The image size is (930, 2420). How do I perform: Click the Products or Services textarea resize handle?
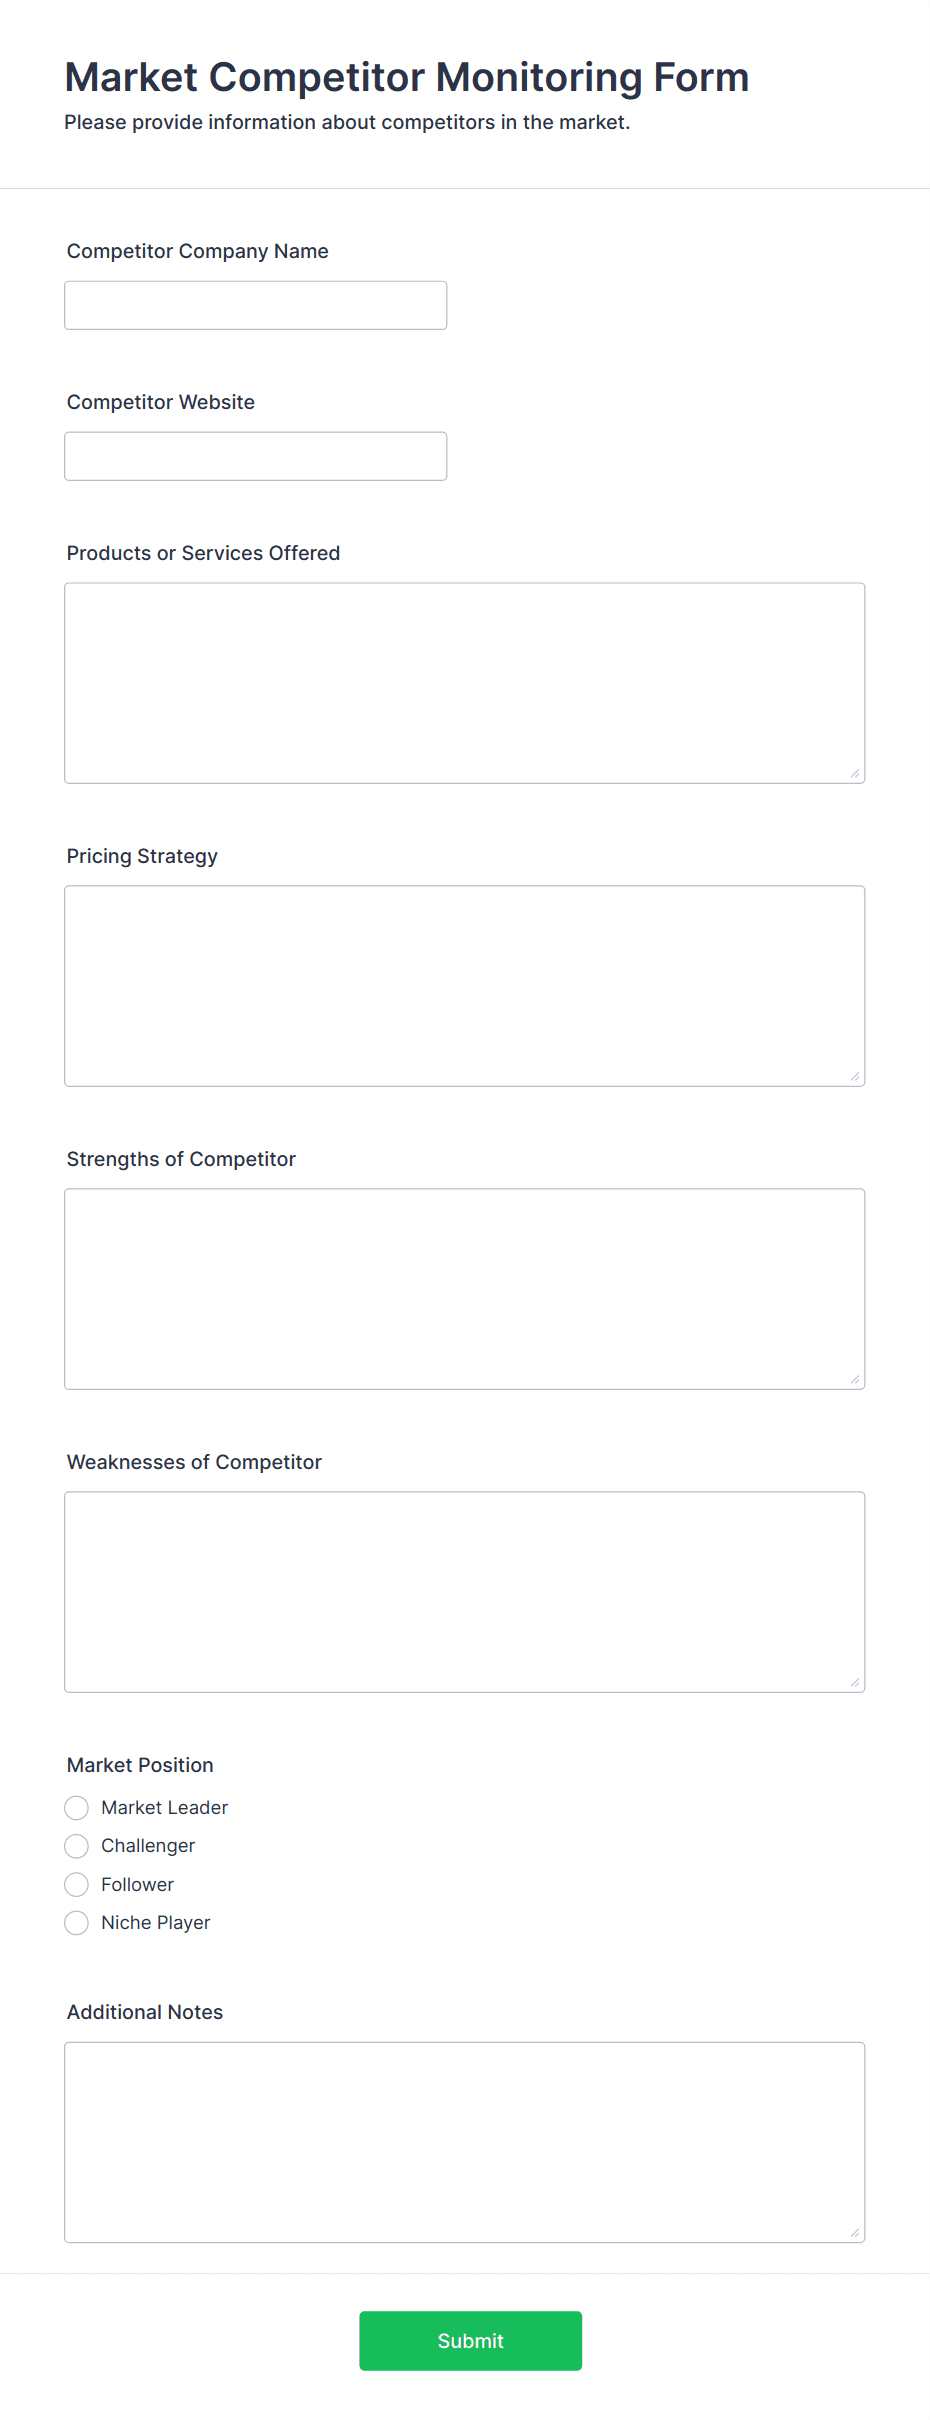(855, 773)
